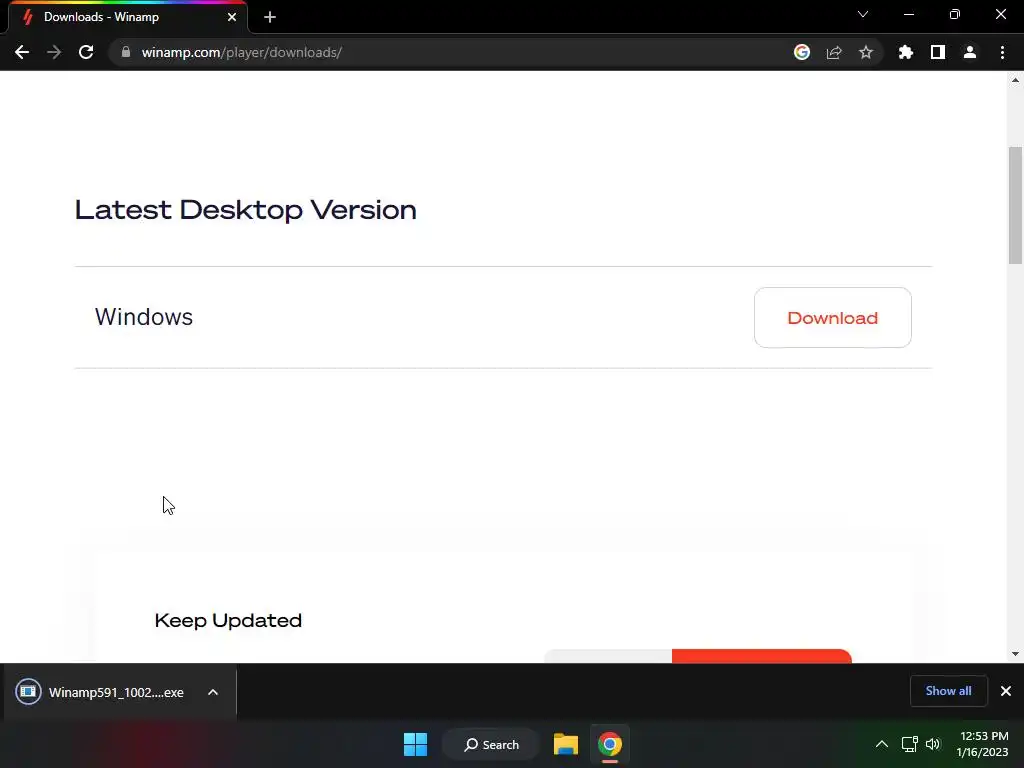Click the Latest Desktop Version heading
The width and height of the screenshot is (1024, 768).
point(246,210)
